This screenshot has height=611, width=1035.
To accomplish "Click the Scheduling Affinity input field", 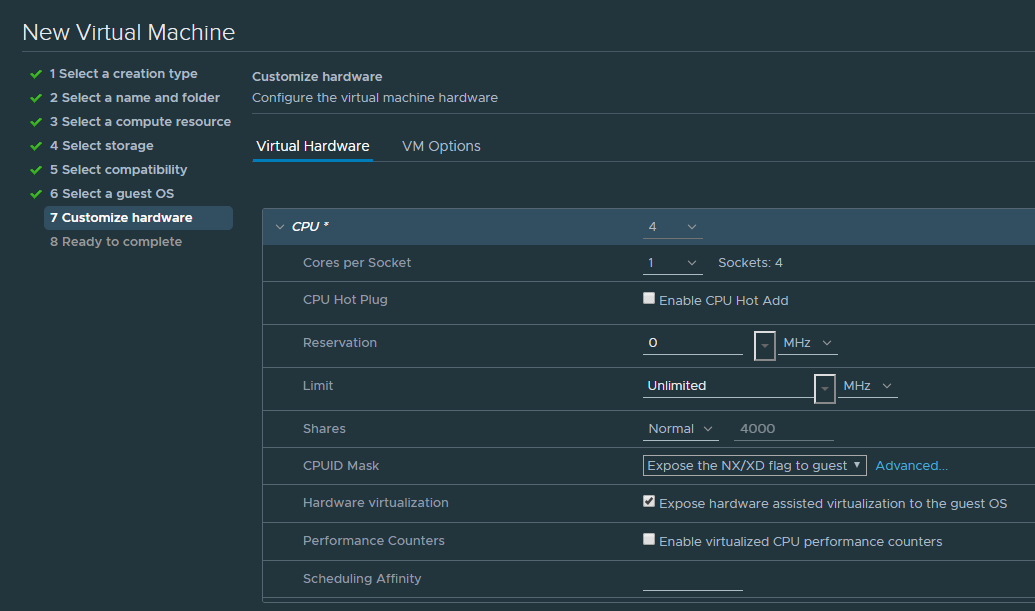I will 692,579.
